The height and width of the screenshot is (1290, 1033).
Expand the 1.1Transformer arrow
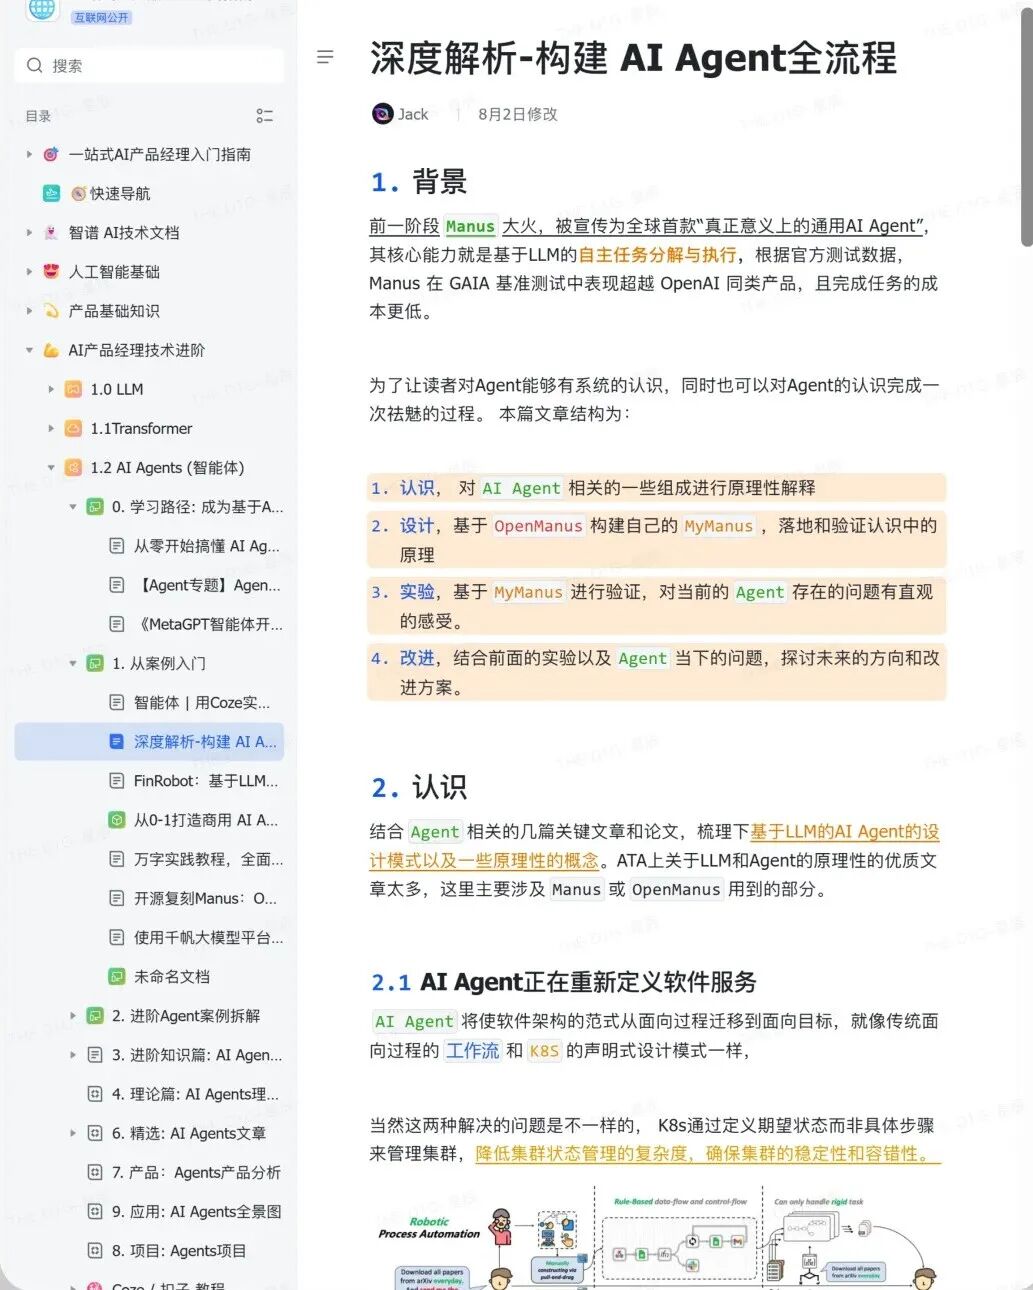tap(51, 428)
